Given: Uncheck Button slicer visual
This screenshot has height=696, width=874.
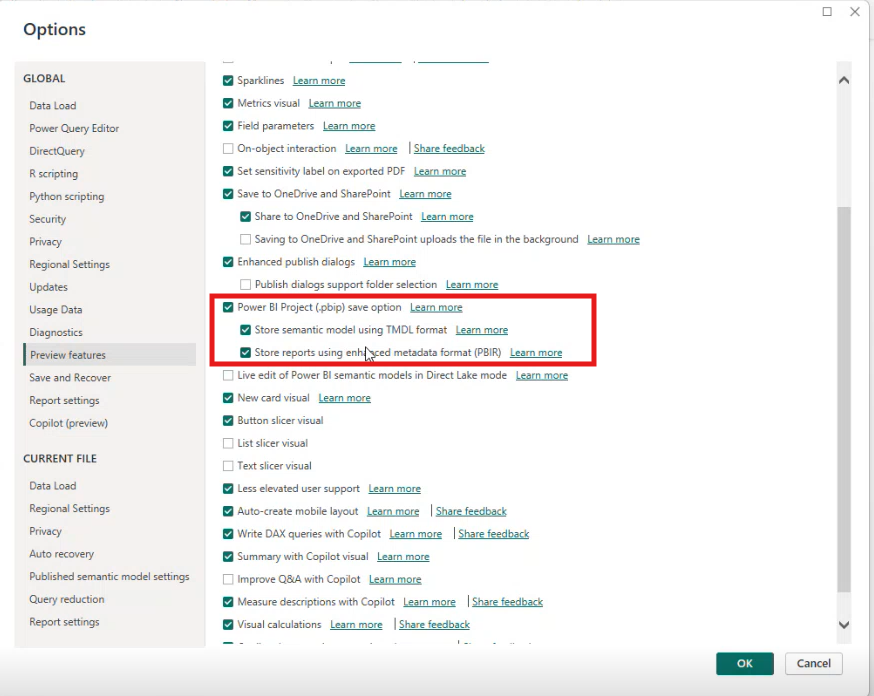Looking at the screenshot, I should click(x=228, y=421).
